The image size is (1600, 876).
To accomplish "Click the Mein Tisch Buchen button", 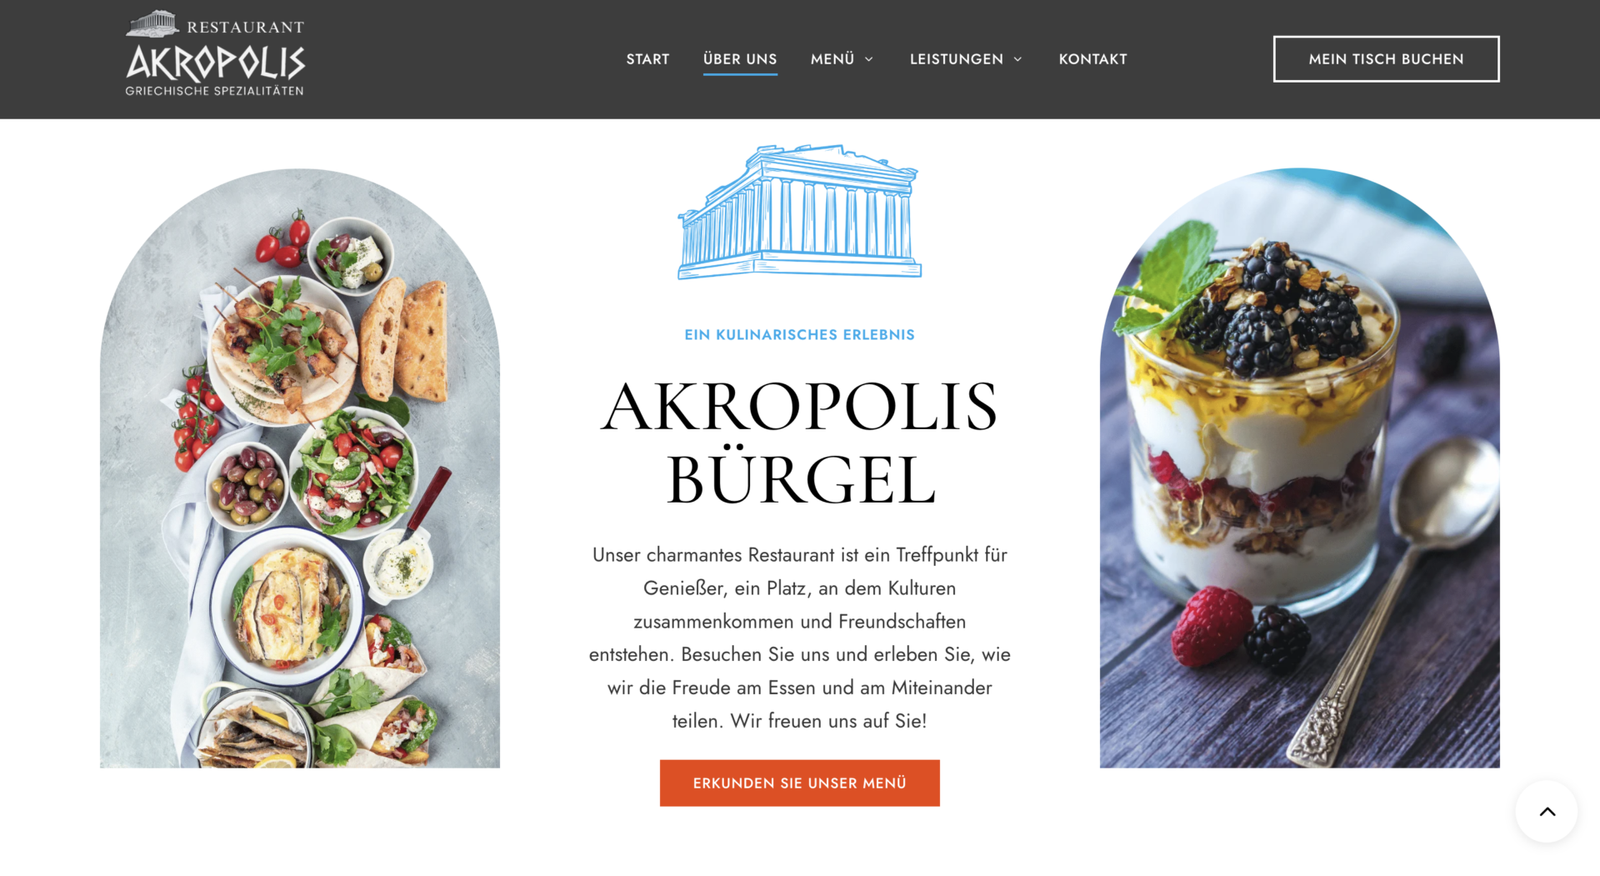I will click(1386, 59).
